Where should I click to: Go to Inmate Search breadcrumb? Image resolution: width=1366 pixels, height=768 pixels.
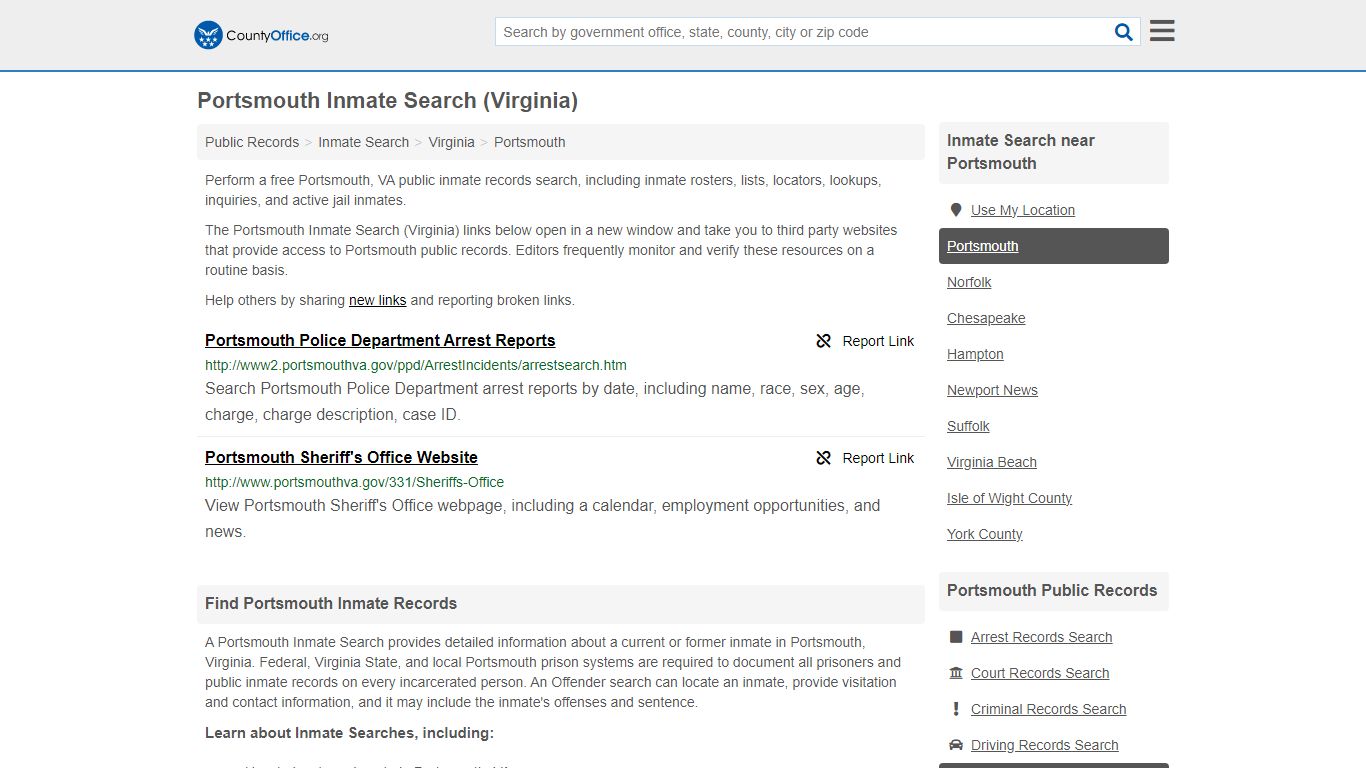click(363, 142)
